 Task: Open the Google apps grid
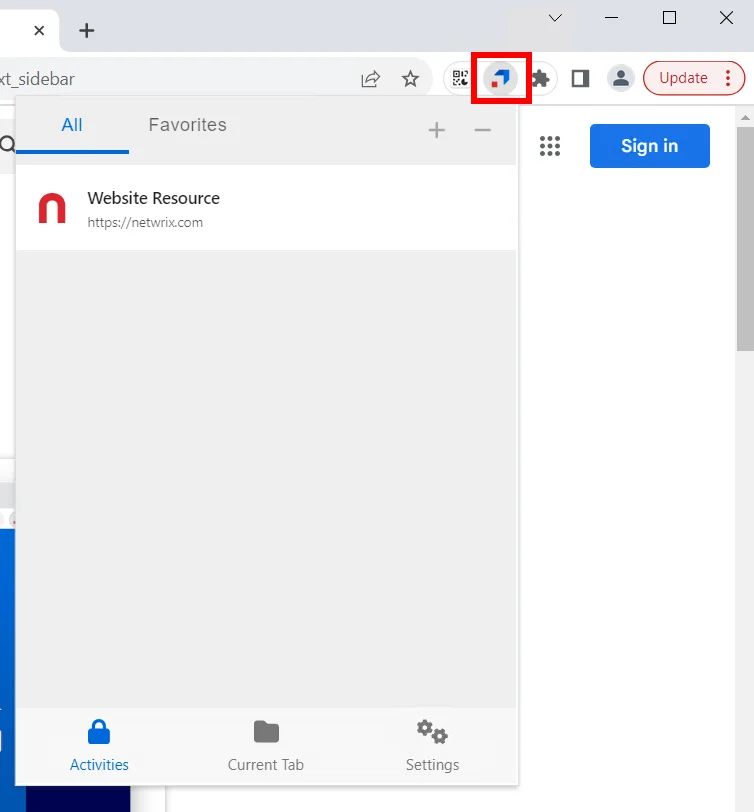click(550, 146)
